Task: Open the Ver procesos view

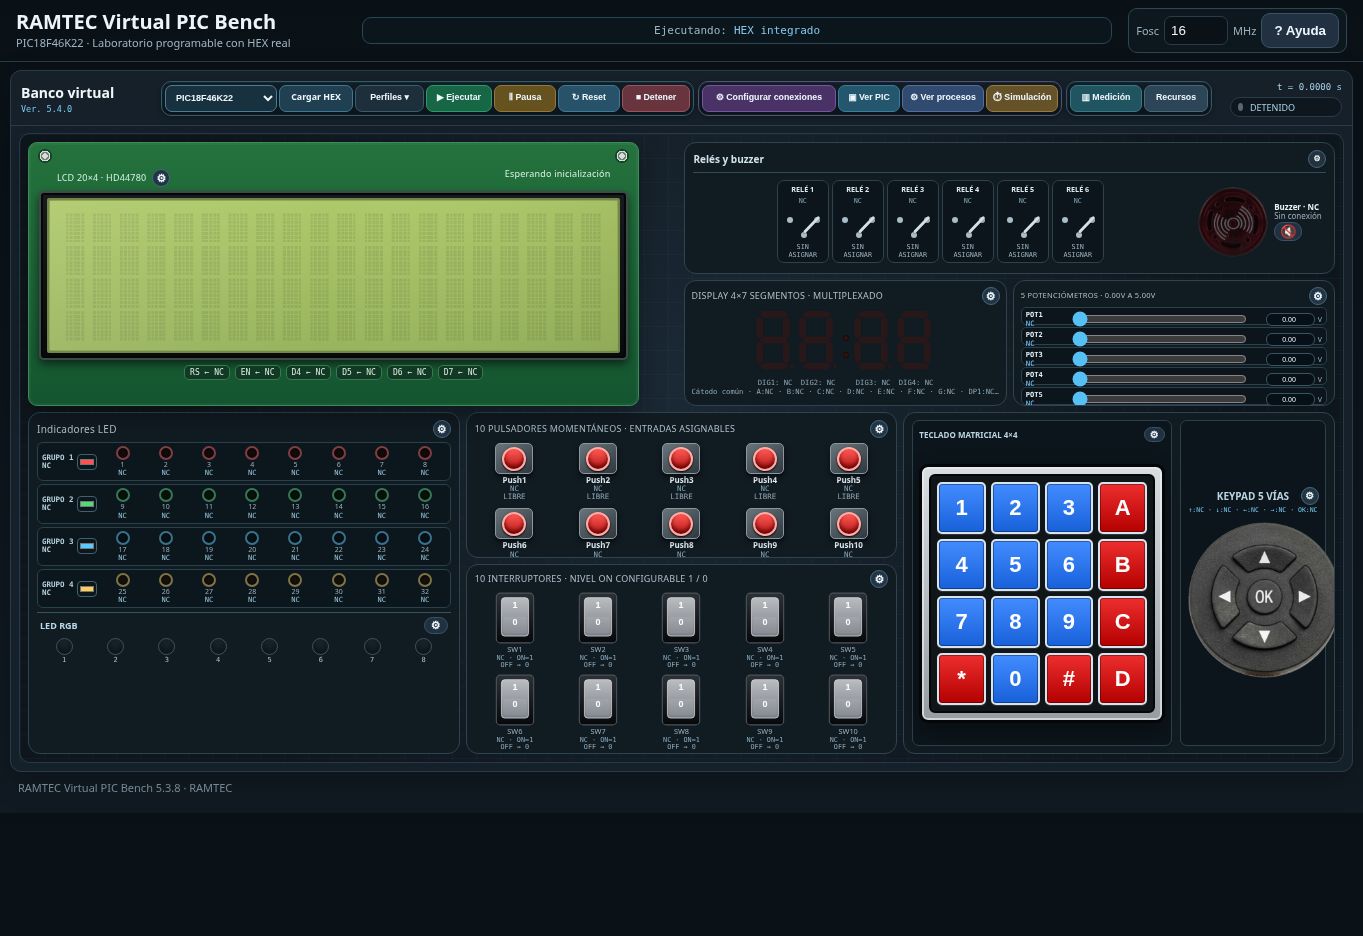Action: click(943, 98)
